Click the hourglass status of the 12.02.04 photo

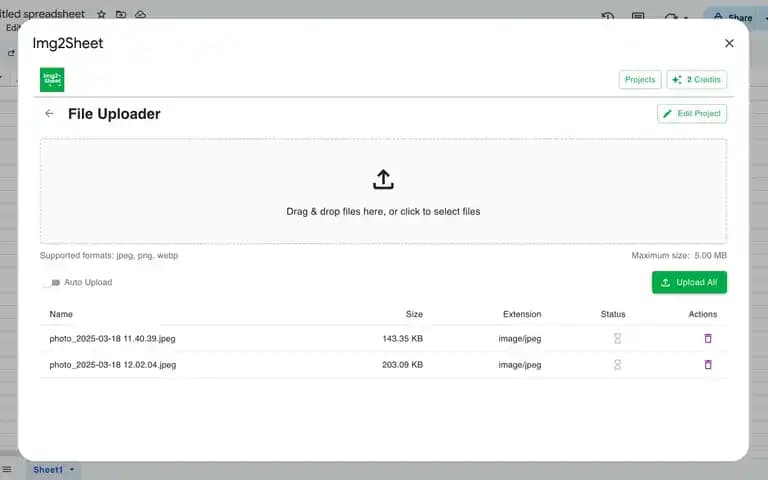coord(618,364)
